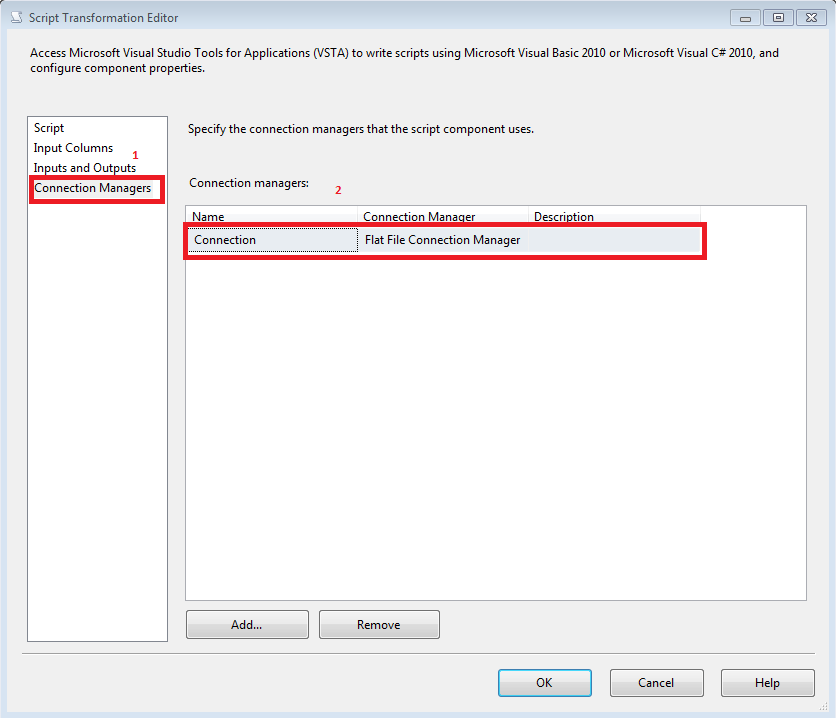Click the Script Transformation Editor title bar icon
Screen dimensions: 836x718
click(x=14, y=16)
